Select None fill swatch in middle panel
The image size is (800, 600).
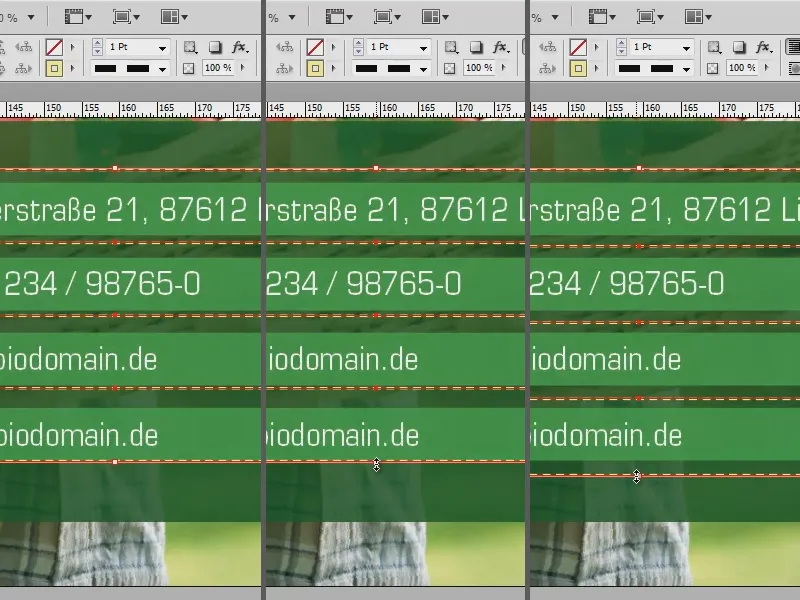tap(315, 47)
